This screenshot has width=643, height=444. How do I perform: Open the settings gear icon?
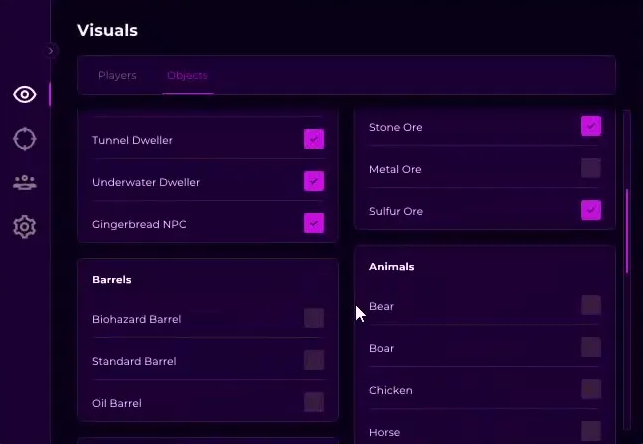coord(25,227)
